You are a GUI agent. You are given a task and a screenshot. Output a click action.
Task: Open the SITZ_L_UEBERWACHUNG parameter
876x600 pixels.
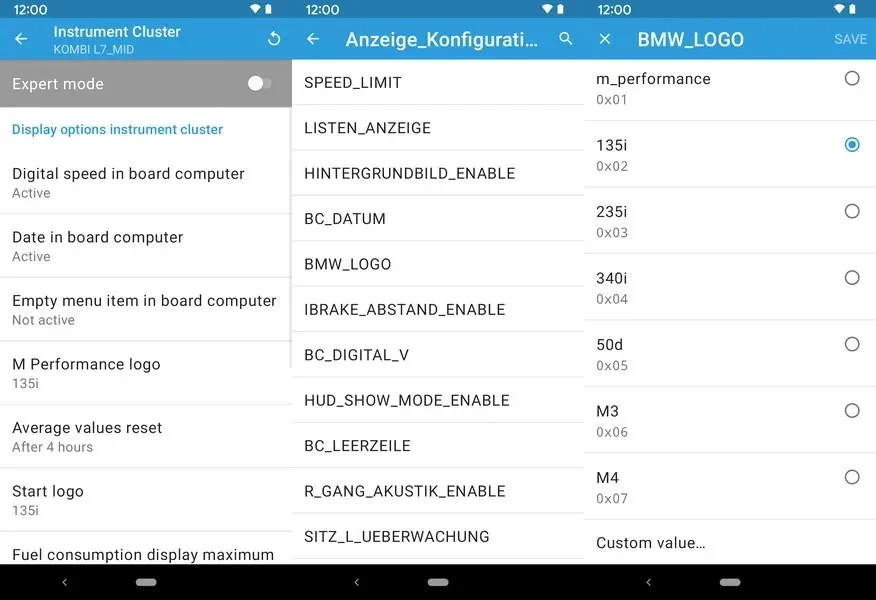pyautogui.click(x=437, y=536)
